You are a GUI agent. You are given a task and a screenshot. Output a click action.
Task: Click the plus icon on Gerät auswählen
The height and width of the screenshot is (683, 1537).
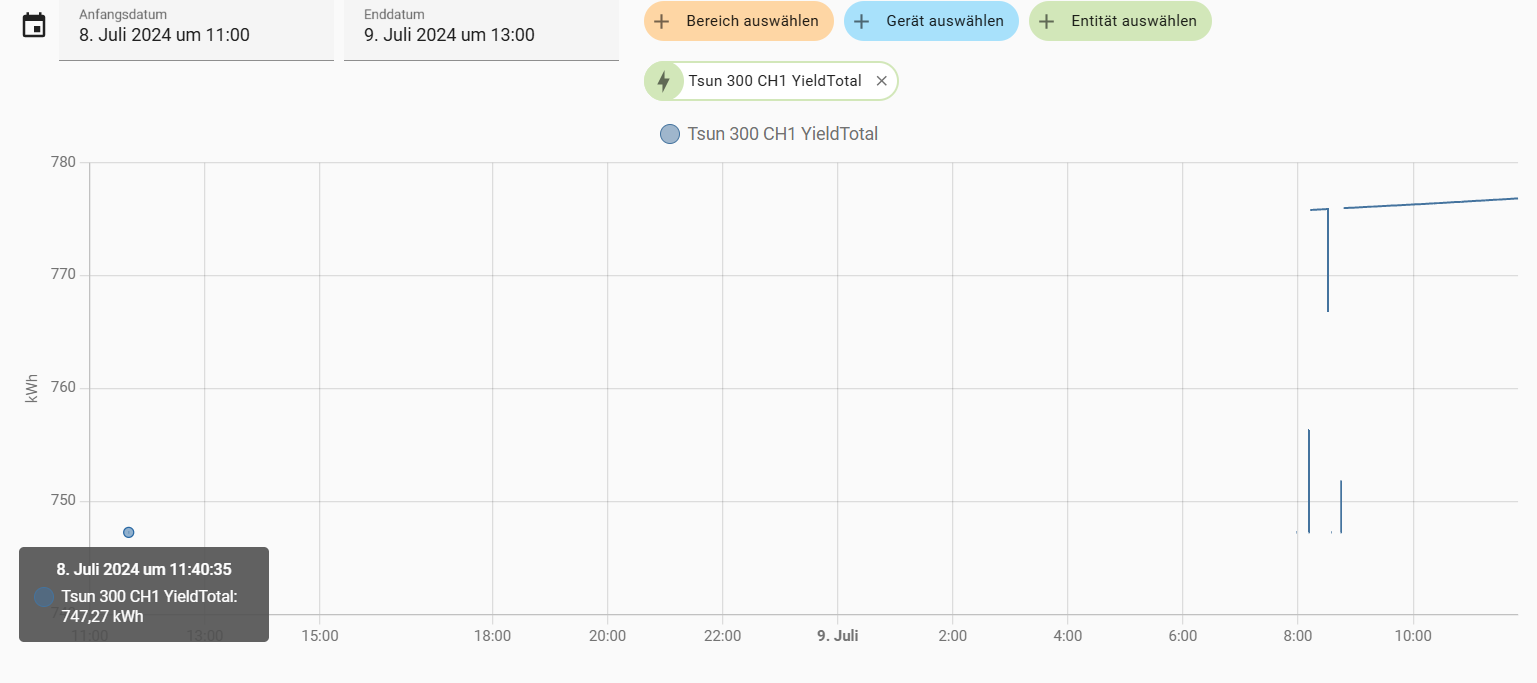tap(861, 21)
